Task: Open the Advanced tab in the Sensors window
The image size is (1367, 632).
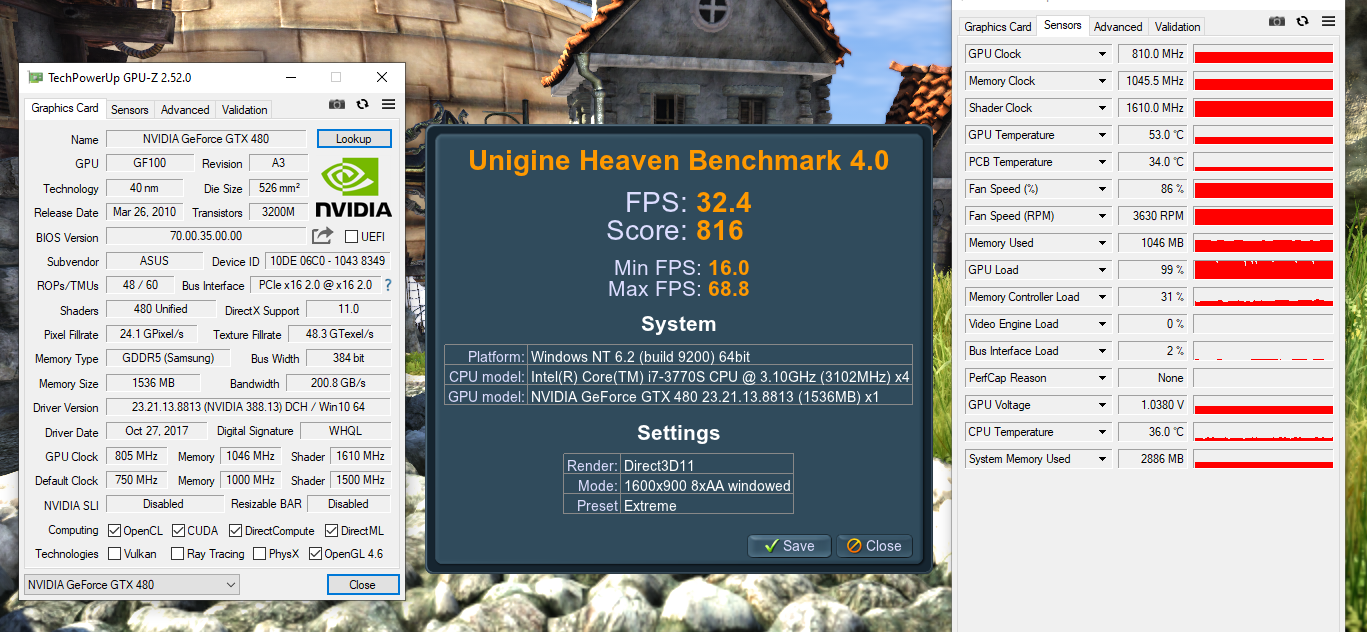Action: [x=1118, y=27]
